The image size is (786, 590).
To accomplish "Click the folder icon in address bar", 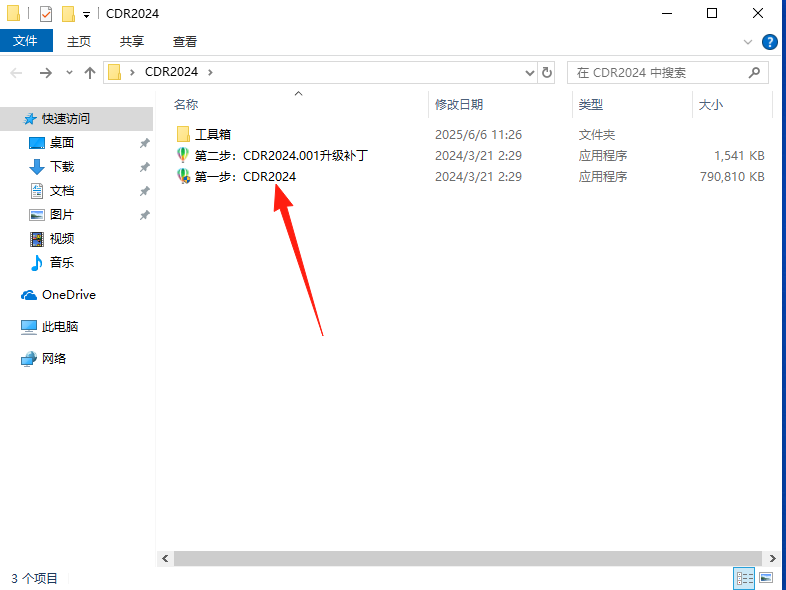I will (x=115, y=73).
